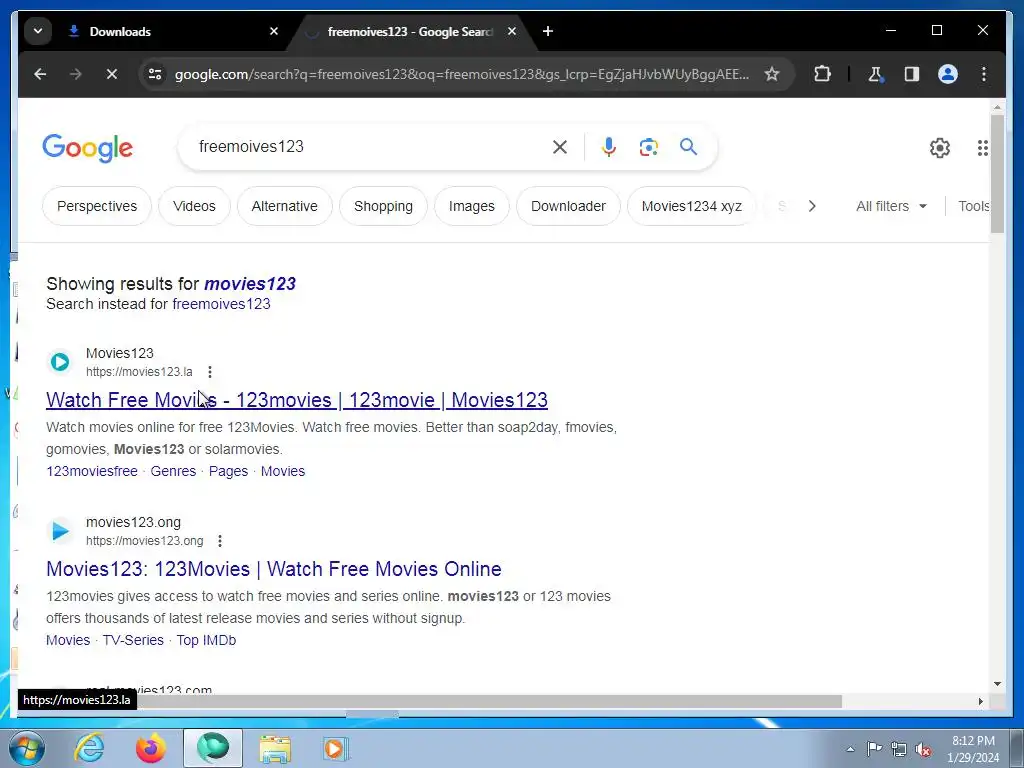The width and height of the screenshot is (1024, 768).
Task: Open the tab search dropdown
Action: click(38, 31)
